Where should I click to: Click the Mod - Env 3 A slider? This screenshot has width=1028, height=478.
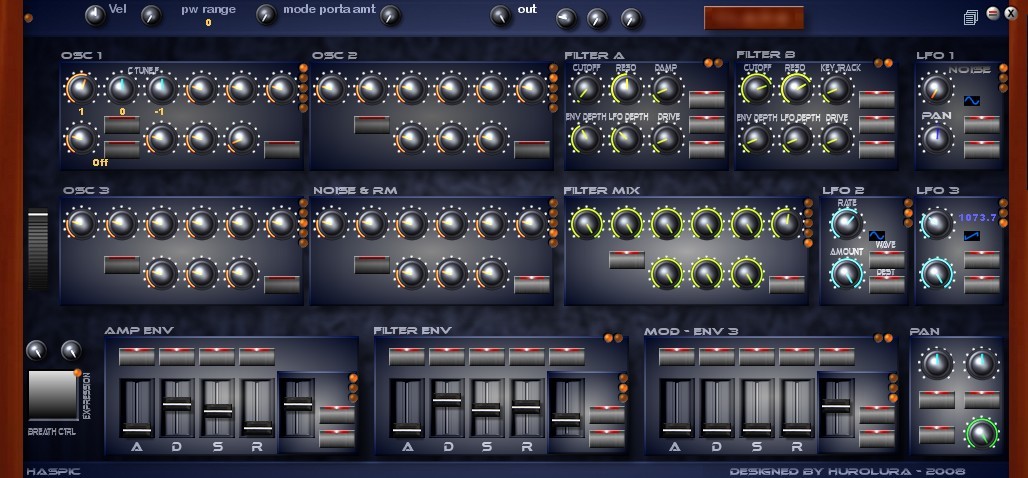tap(677, 407)
